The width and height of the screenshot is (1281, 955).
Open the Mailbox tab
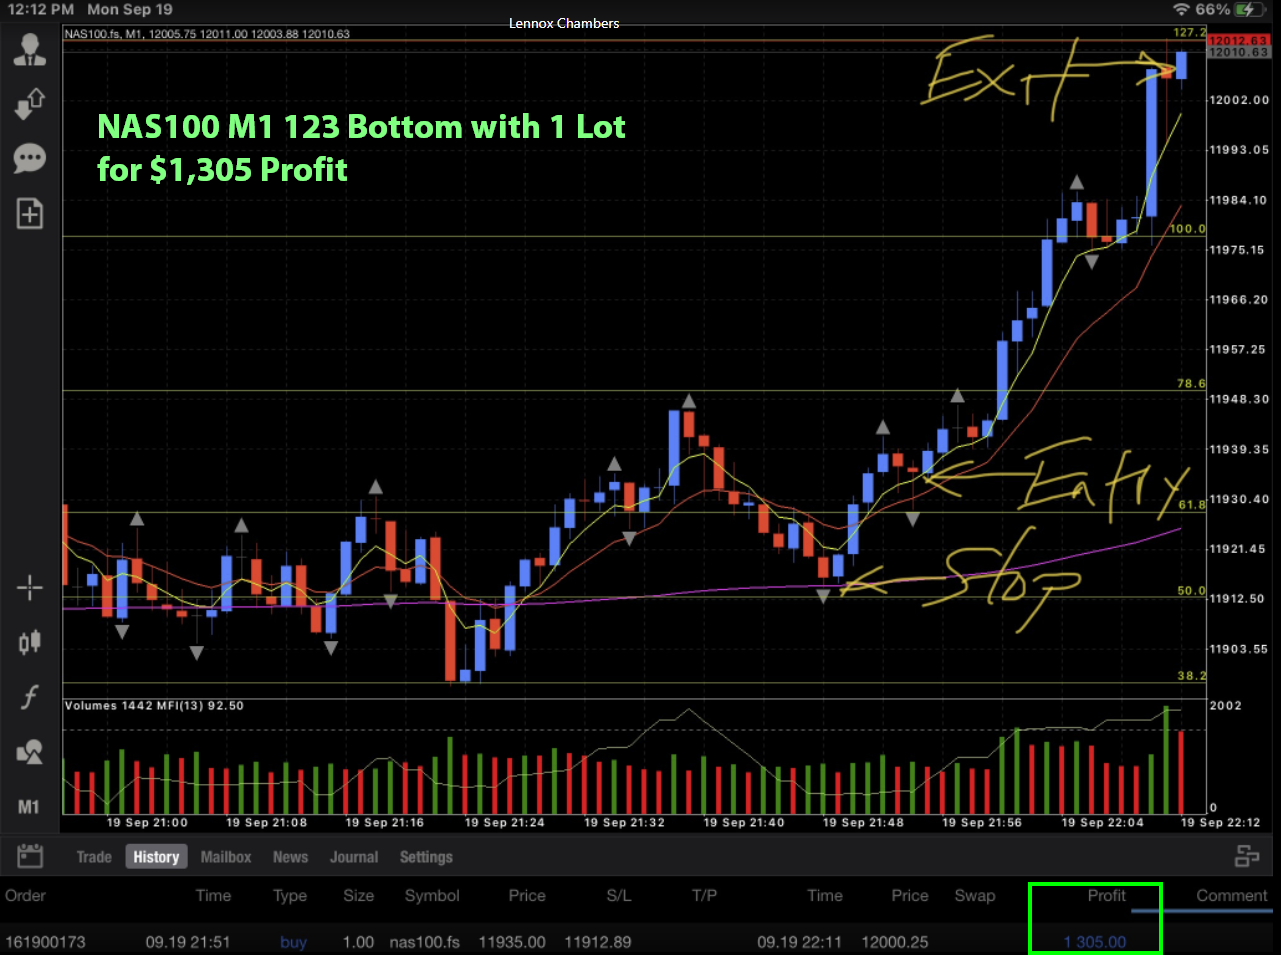226,857
